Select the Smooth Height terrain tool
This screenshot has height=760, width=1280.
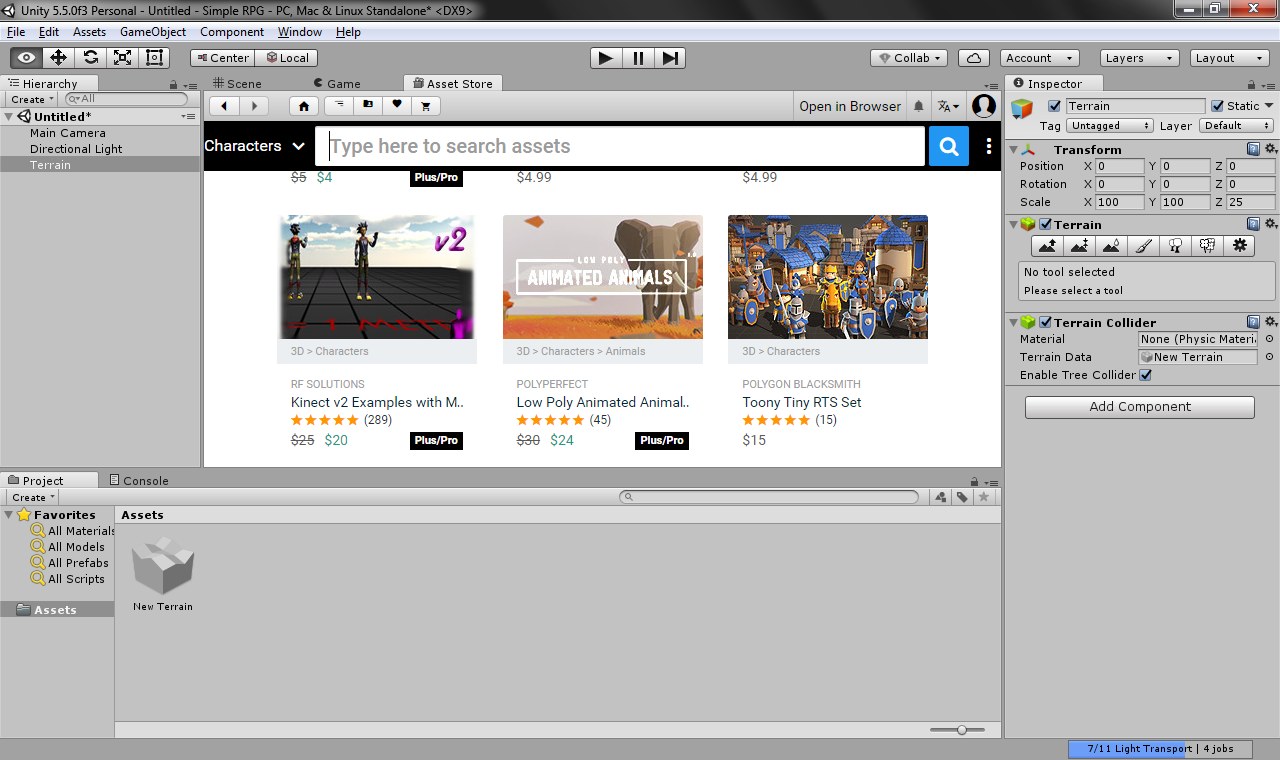tap(1111, 245)
